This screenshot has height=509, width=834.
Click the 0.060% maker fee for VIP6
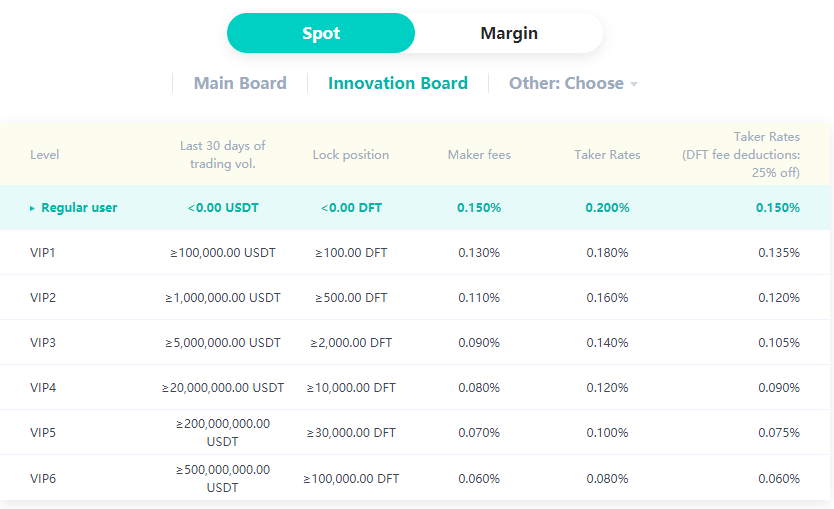coord(479,478)
